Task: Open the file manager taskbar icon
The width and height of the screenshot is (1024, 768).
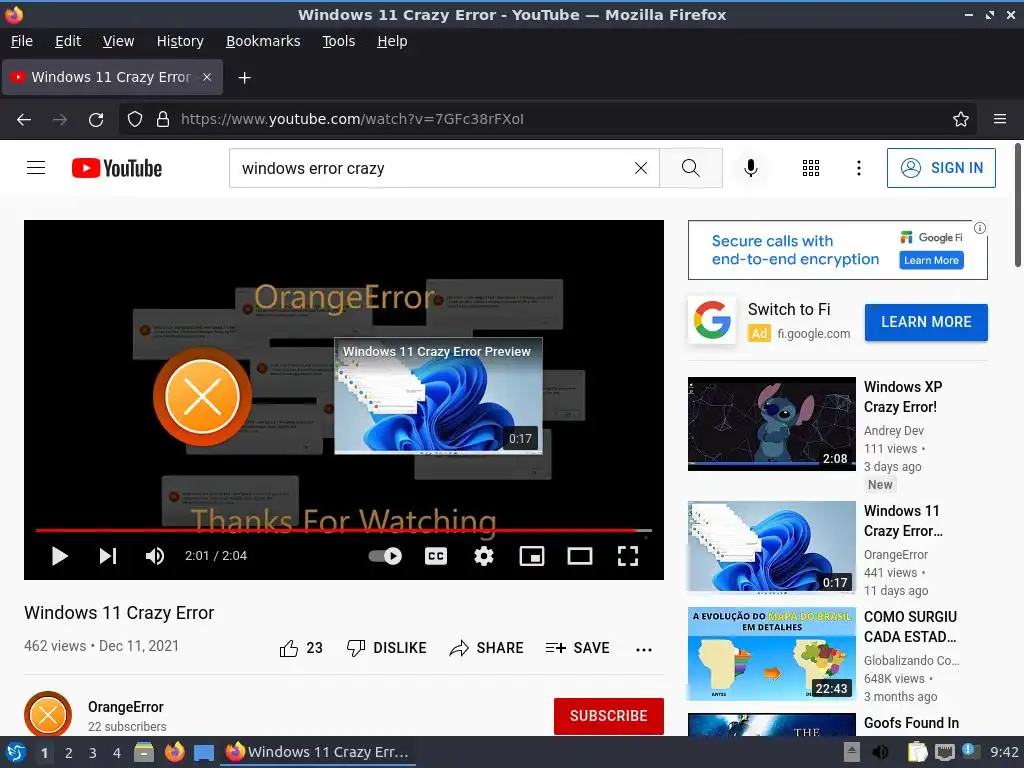Action: tap(144, 752)
